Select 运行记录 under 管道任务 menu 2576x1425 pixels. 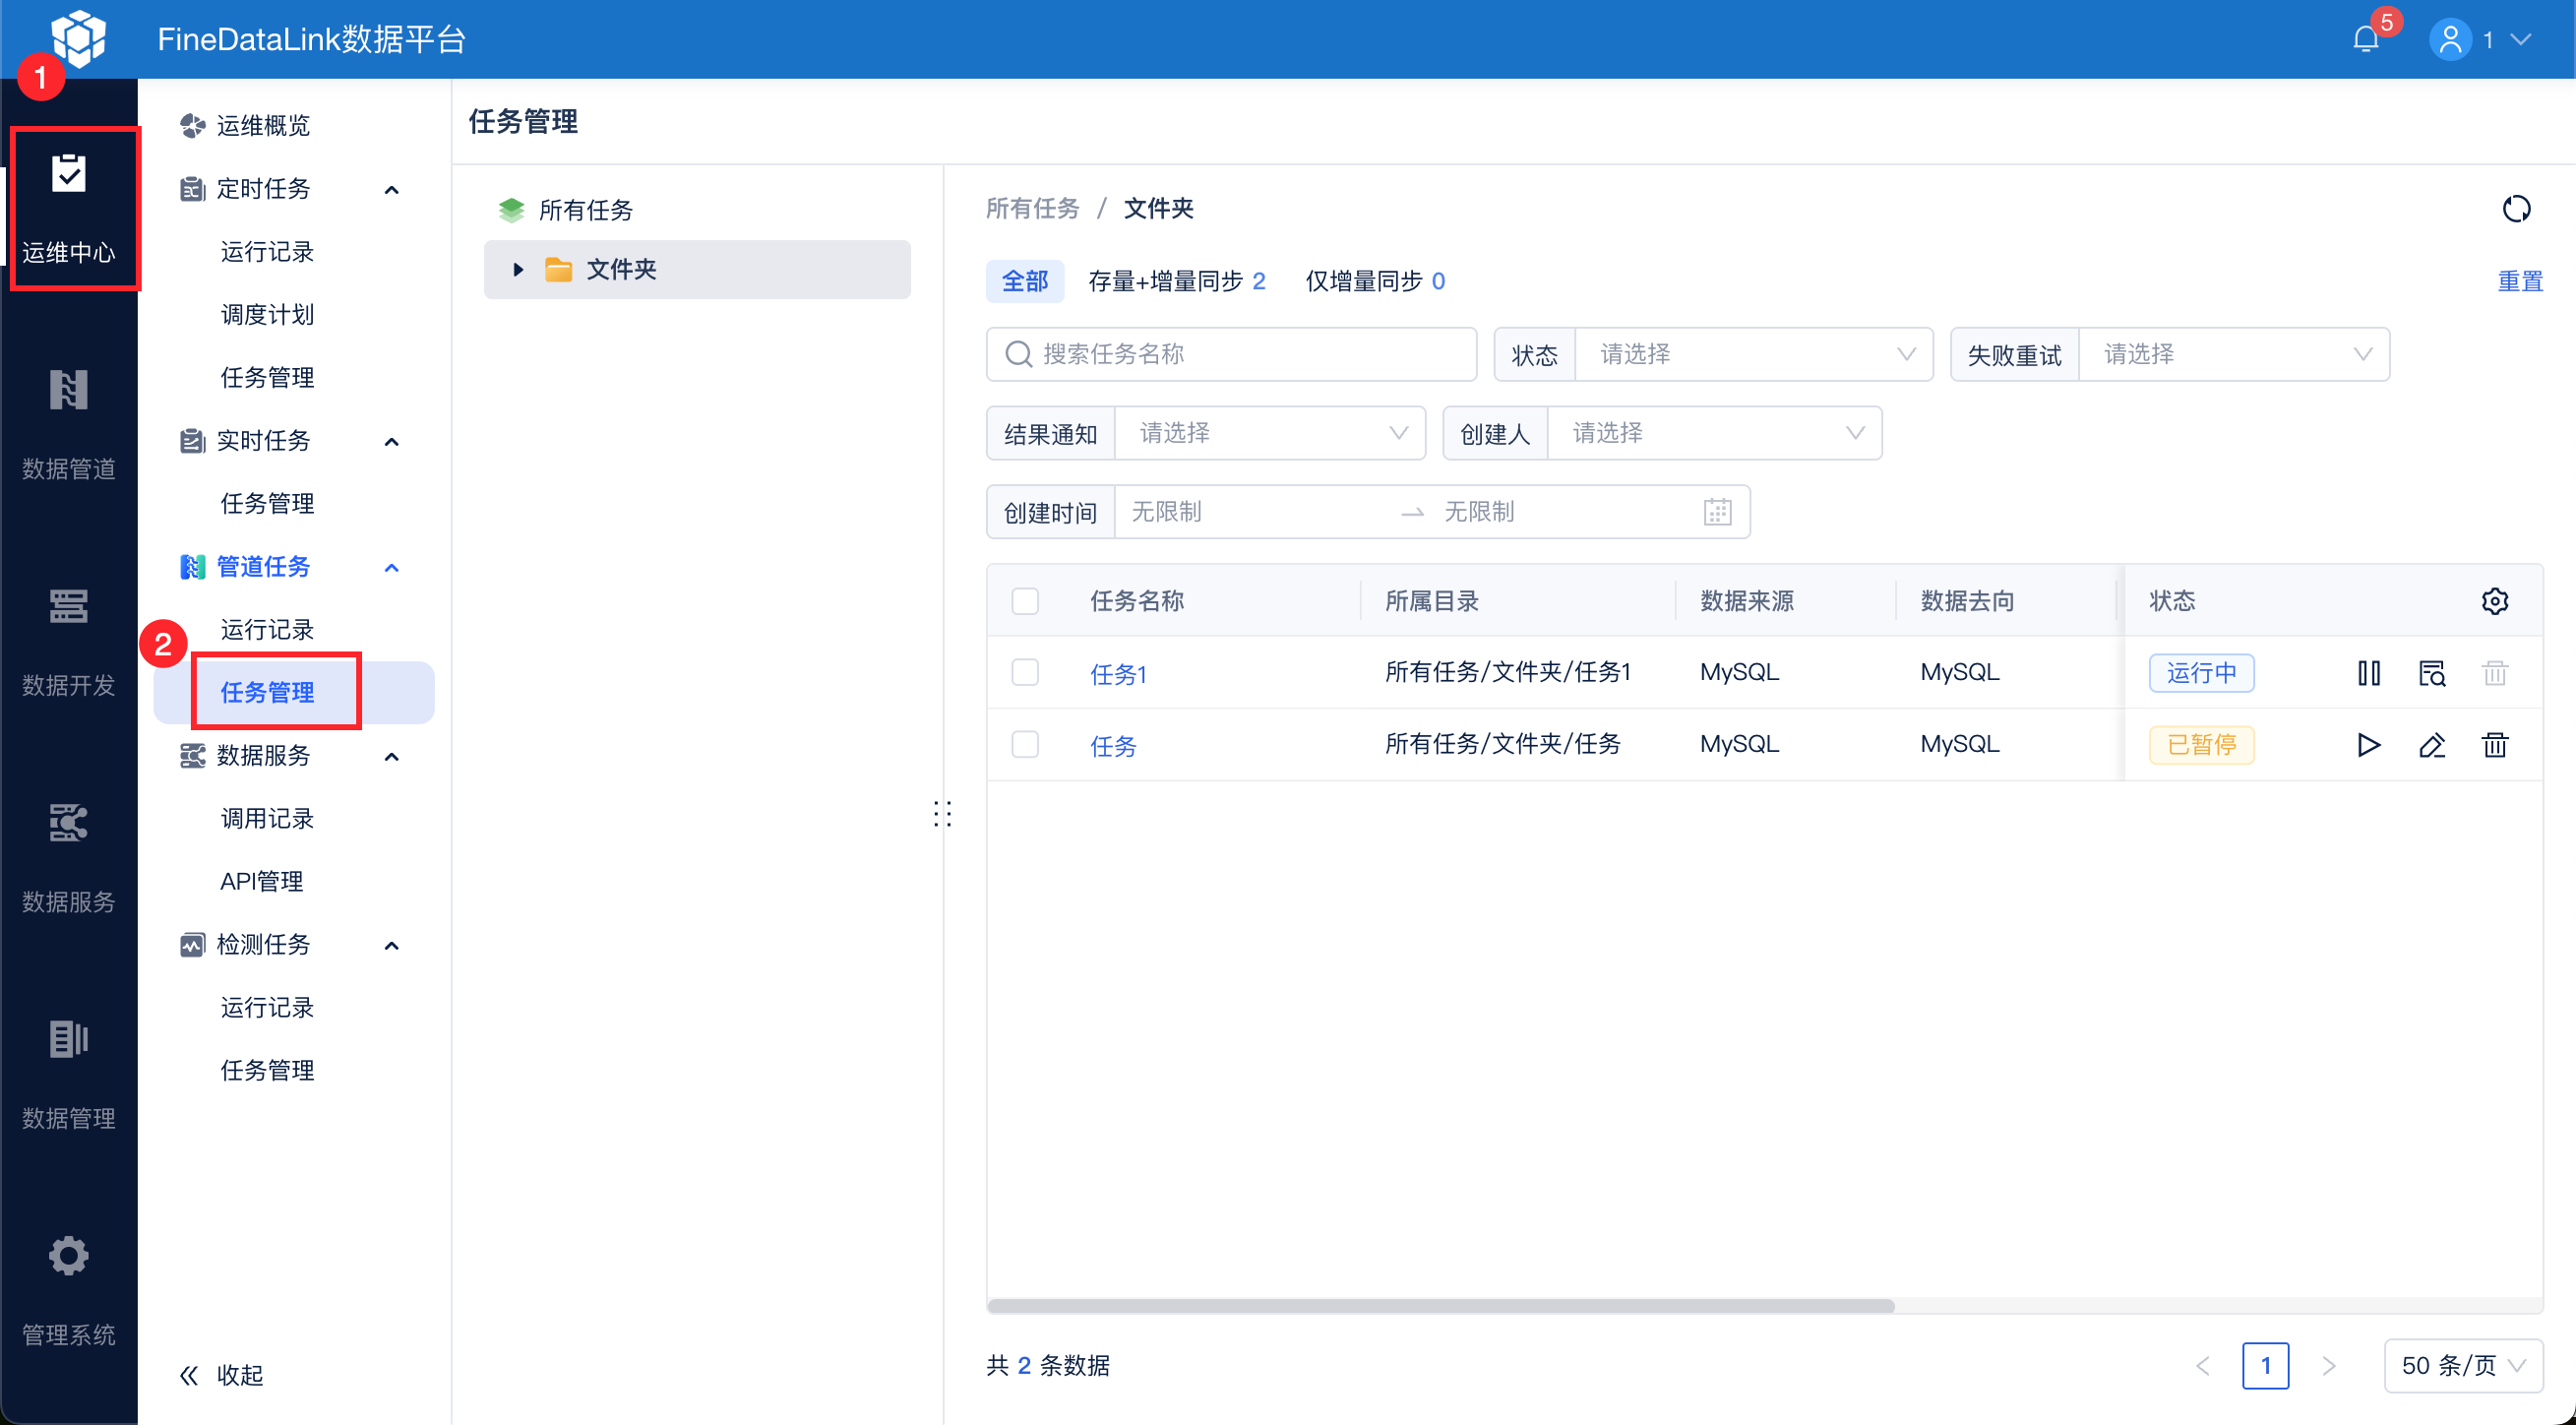click(x=267, y=629)
